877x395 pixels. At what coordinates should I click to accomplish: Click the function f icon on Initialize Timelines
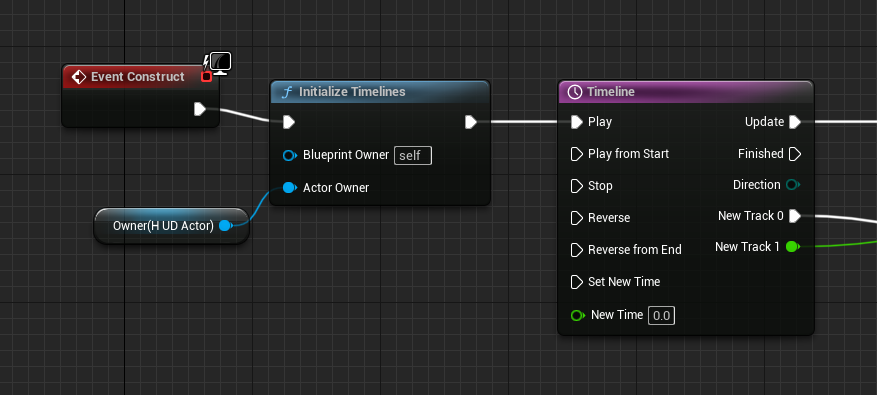(287, 92)
